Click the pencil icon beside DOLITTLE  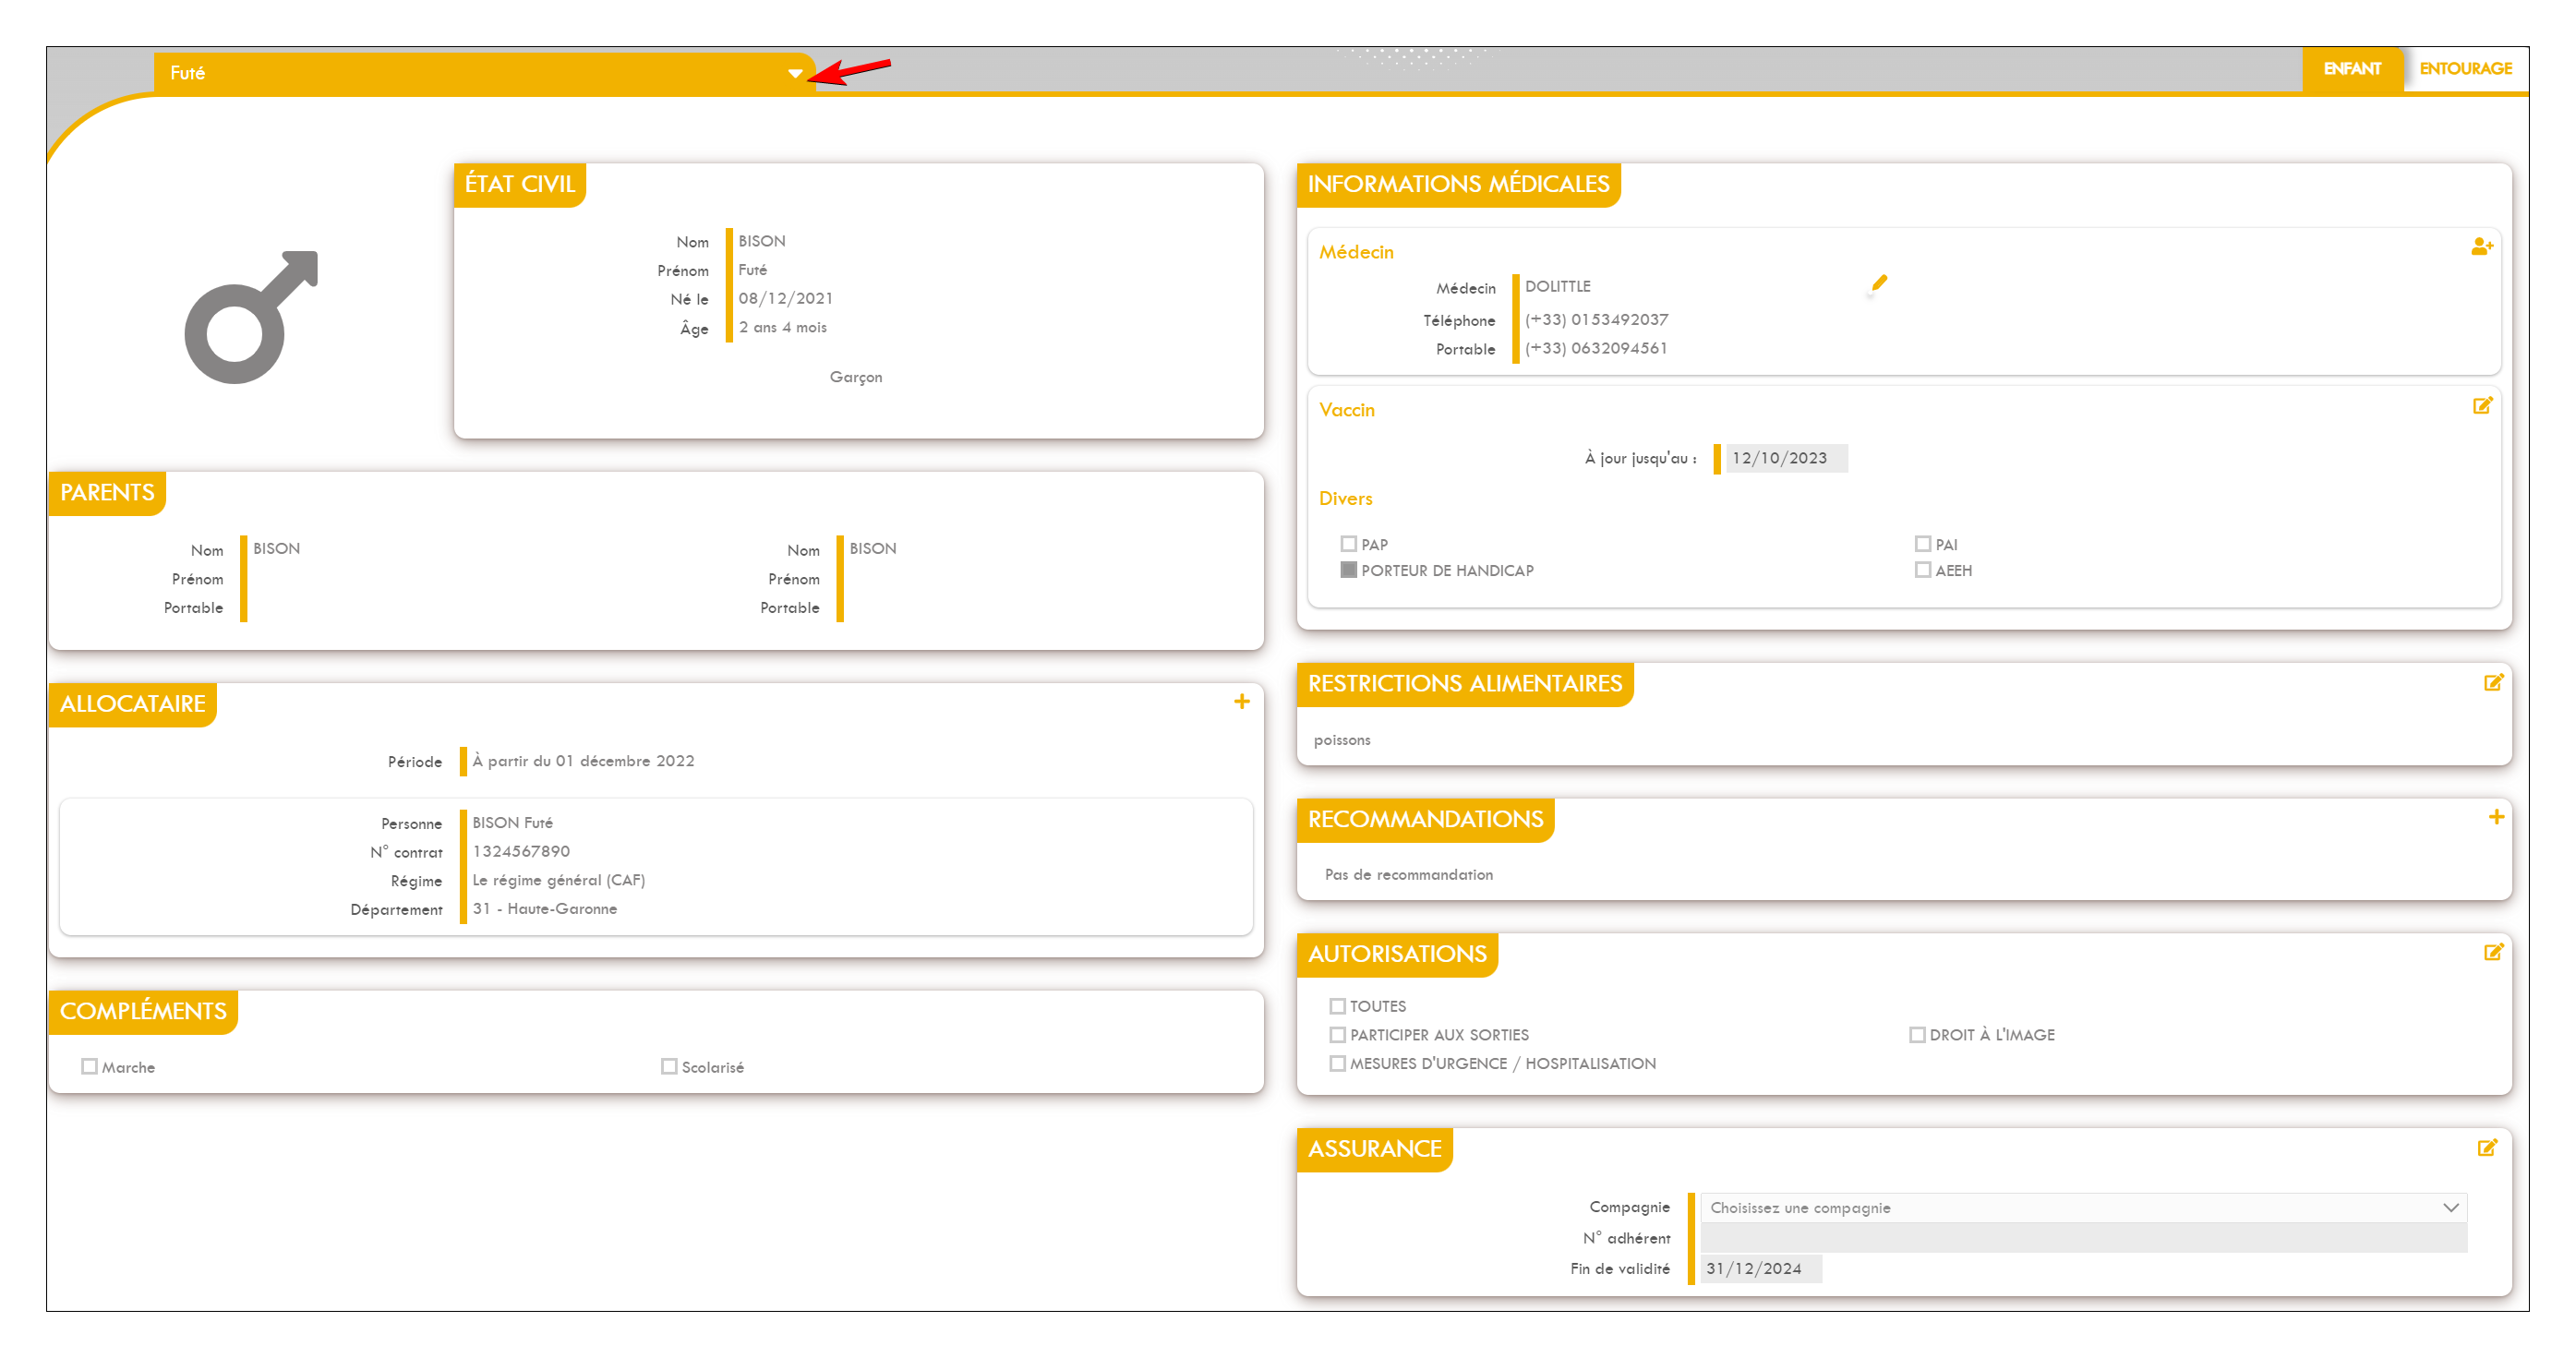(1879, 284)
